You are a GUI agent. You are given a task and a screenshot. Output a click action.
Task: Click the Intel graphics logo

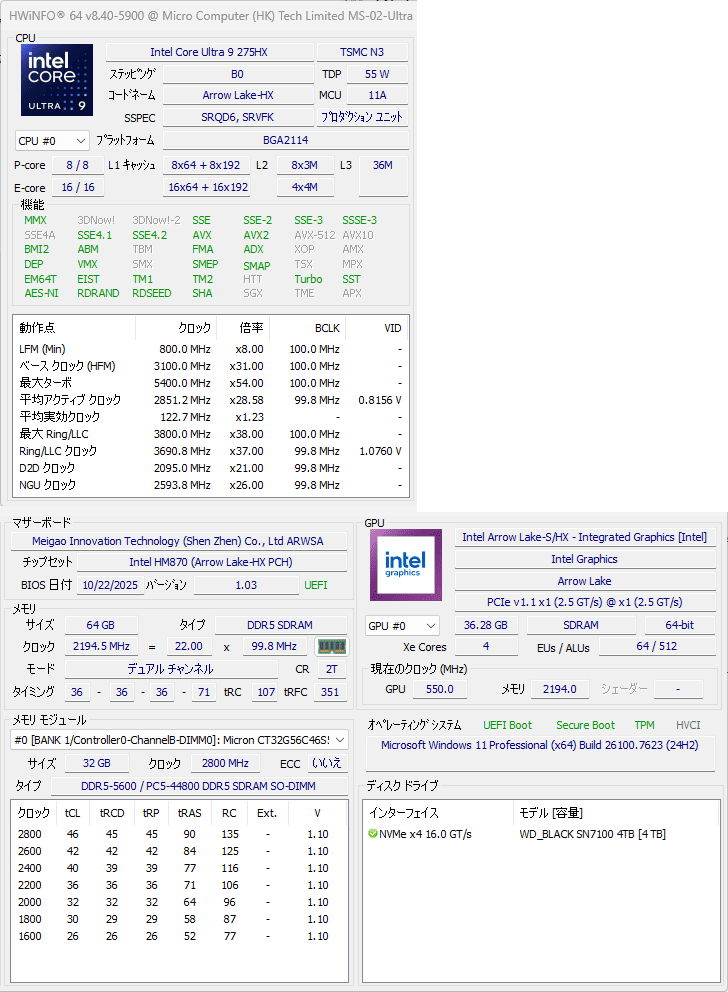(405, 564)
